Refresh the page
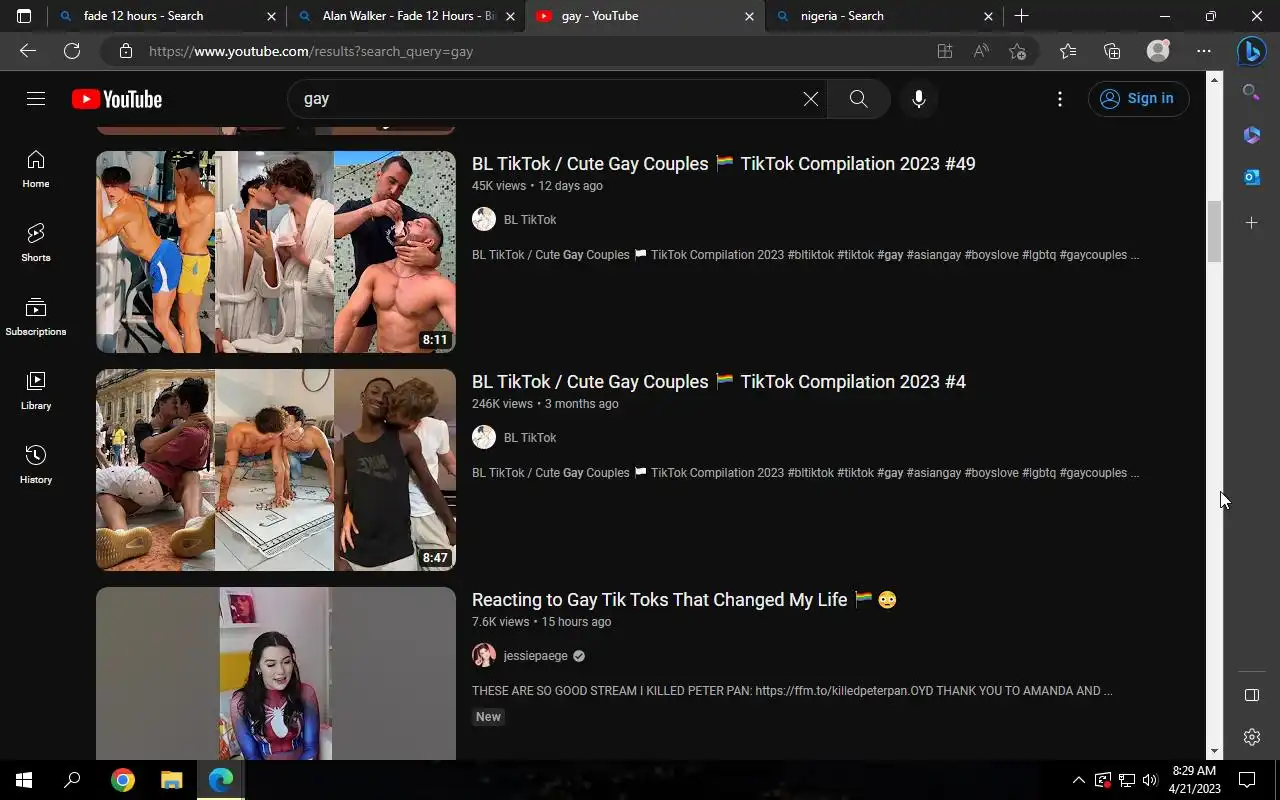The width and height of the screenshot is (1280, 800). tap(72, 51)
